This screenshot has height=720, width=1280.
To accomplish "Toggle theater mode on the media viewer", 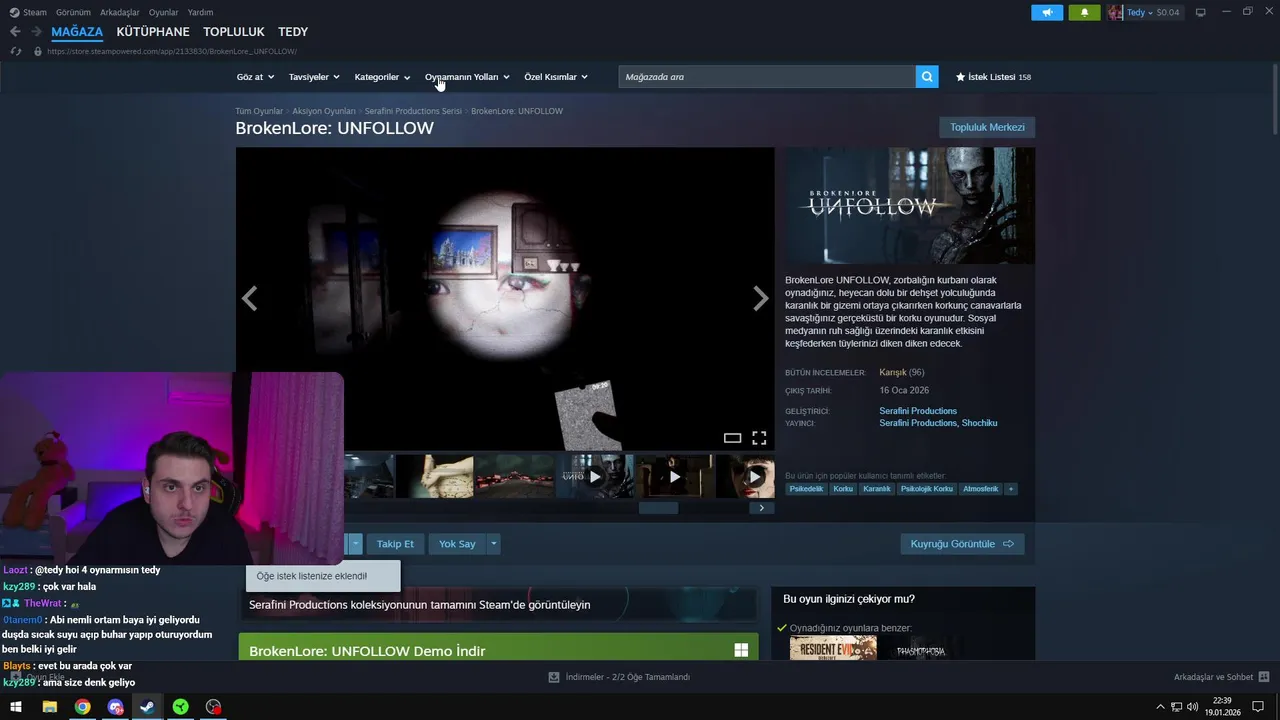I will pos(732,438).
